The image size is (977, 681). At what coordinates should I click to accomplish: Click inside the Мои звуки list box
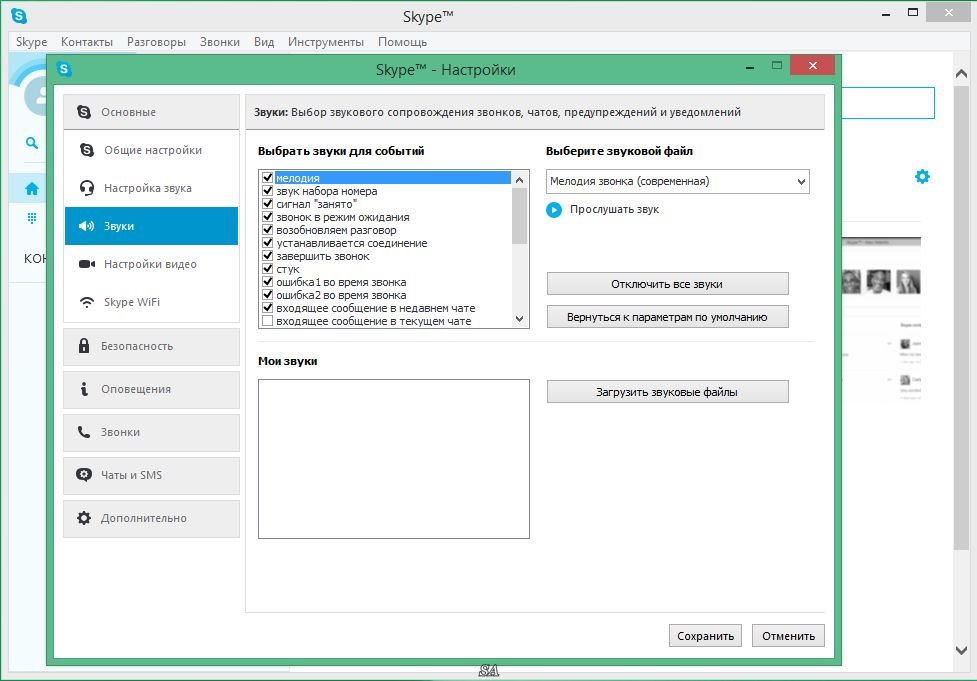pos(394,459)
